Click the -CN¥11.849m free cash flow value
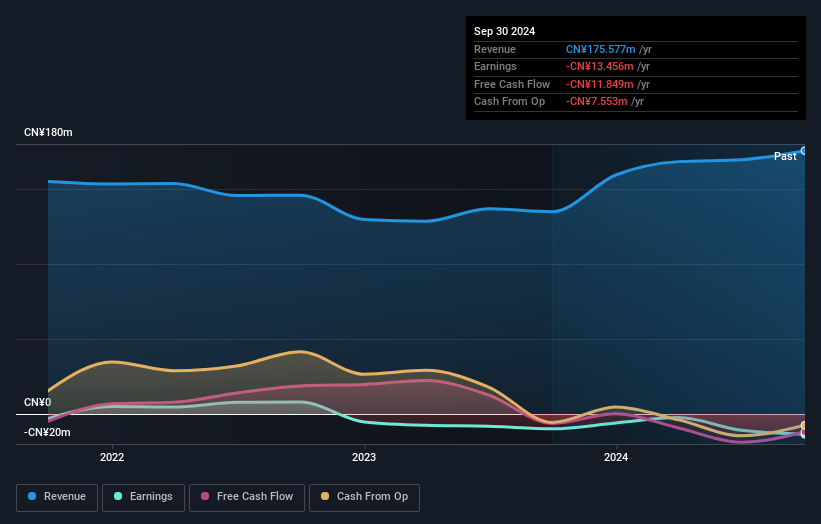 600,84
